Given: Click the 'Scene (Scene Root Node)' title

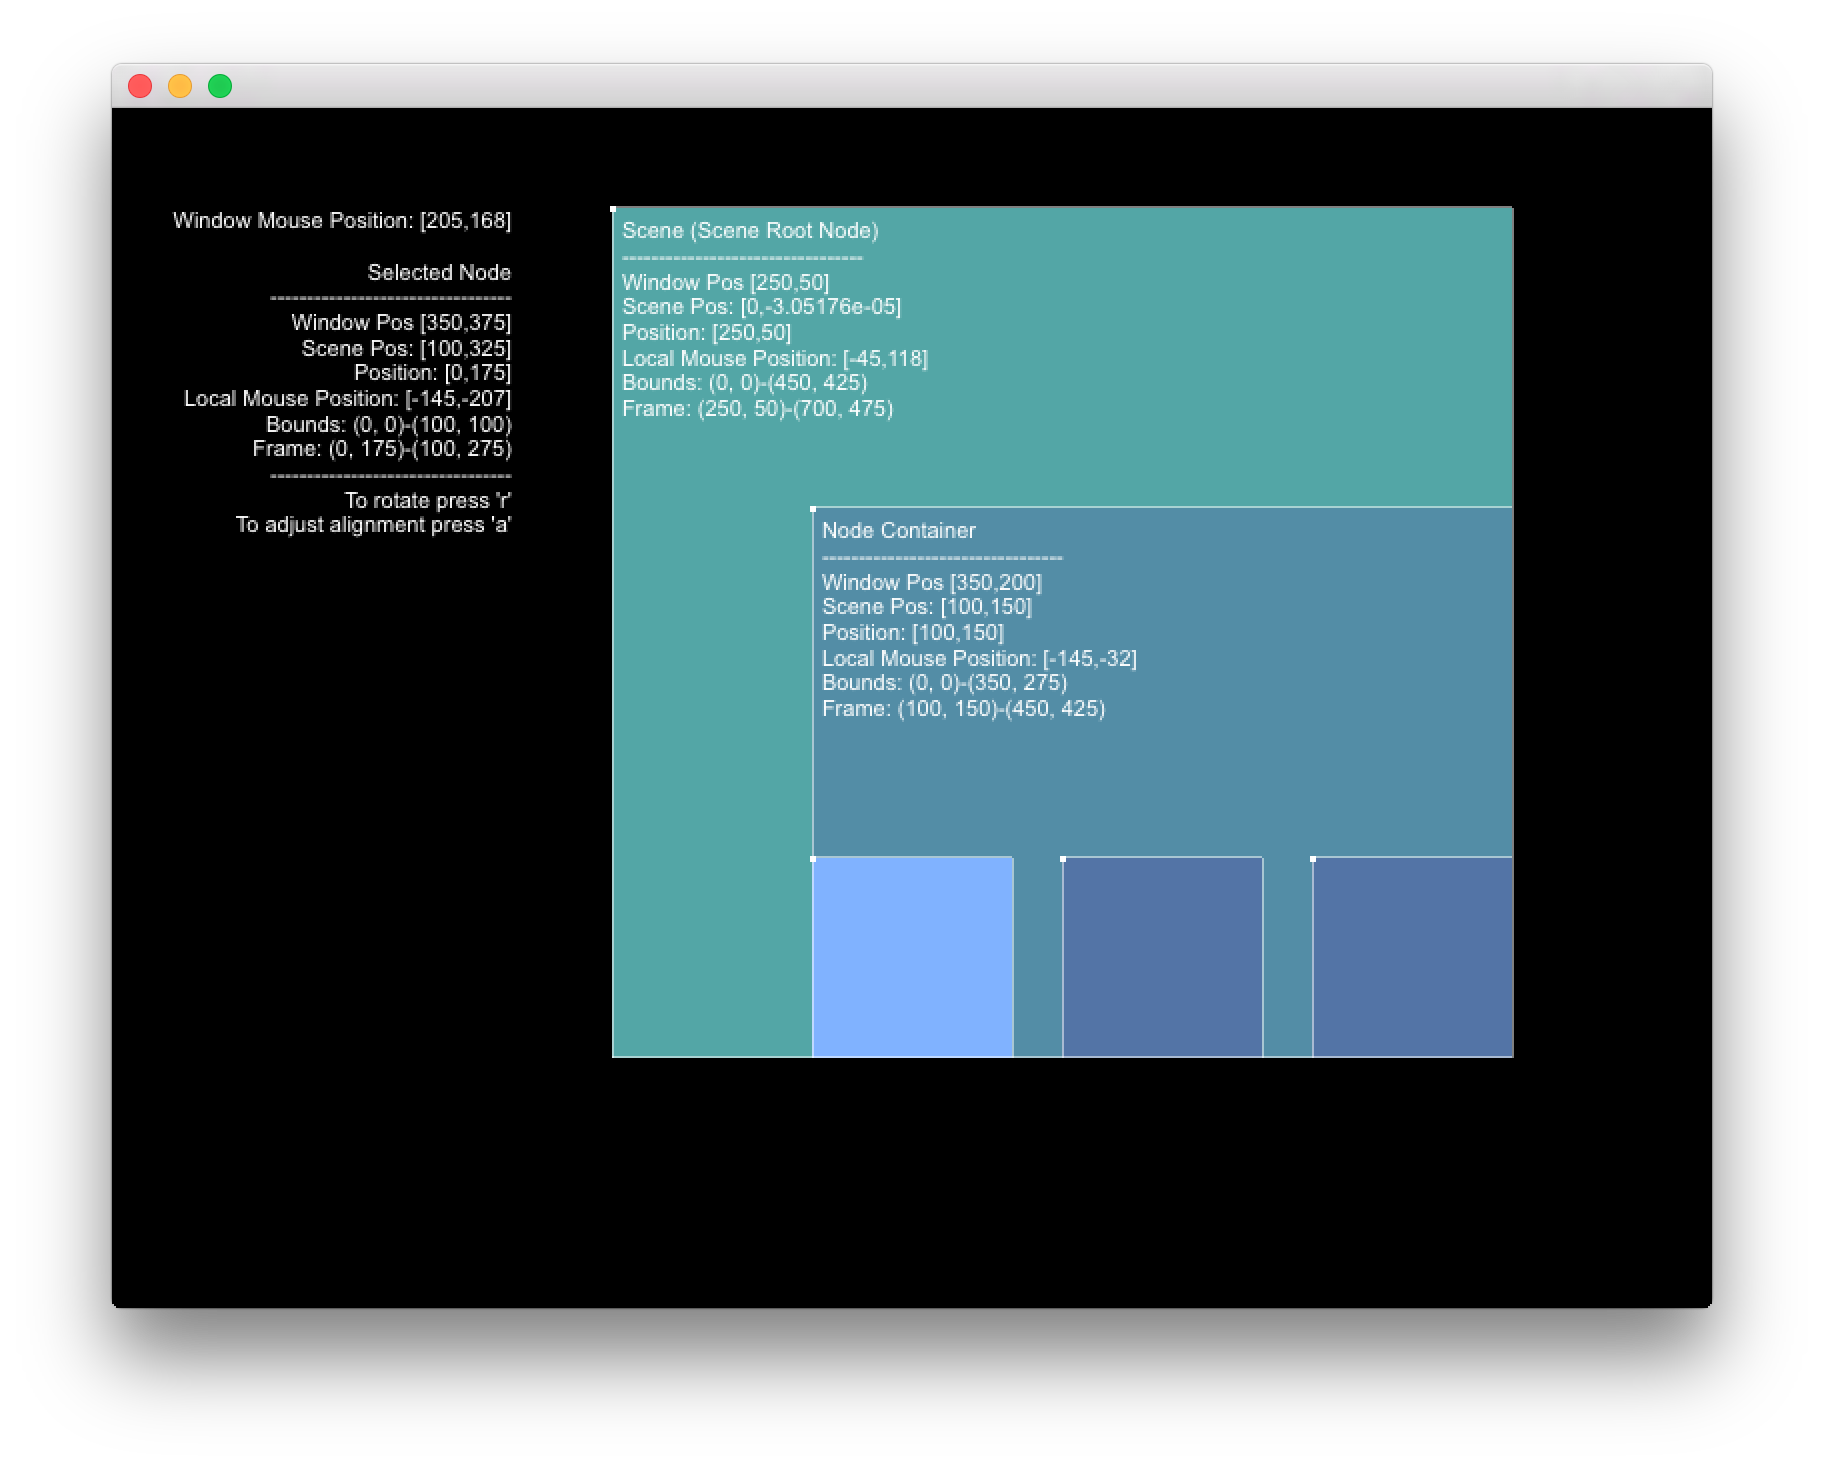Looking at the screenshot, I should (750, 231).
